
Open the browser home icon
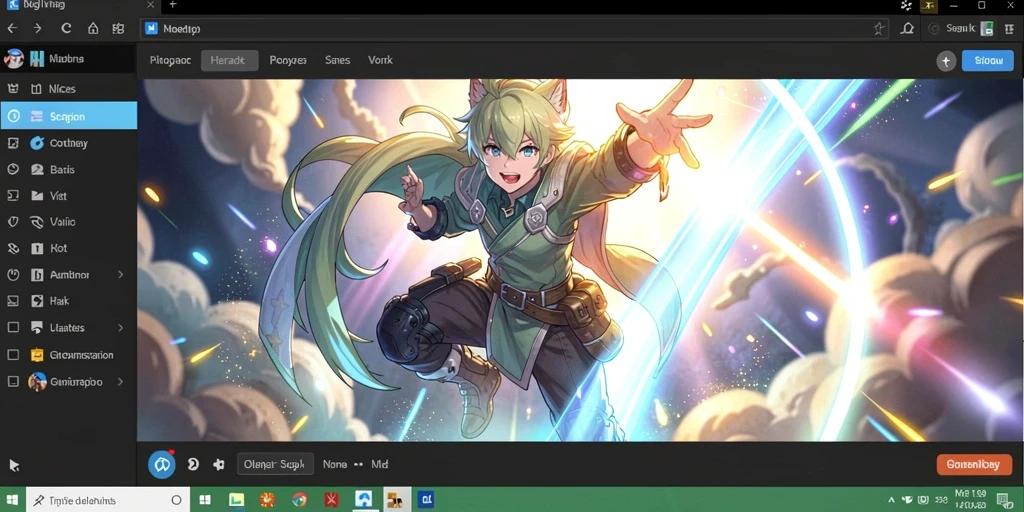(x=93, y=28)
